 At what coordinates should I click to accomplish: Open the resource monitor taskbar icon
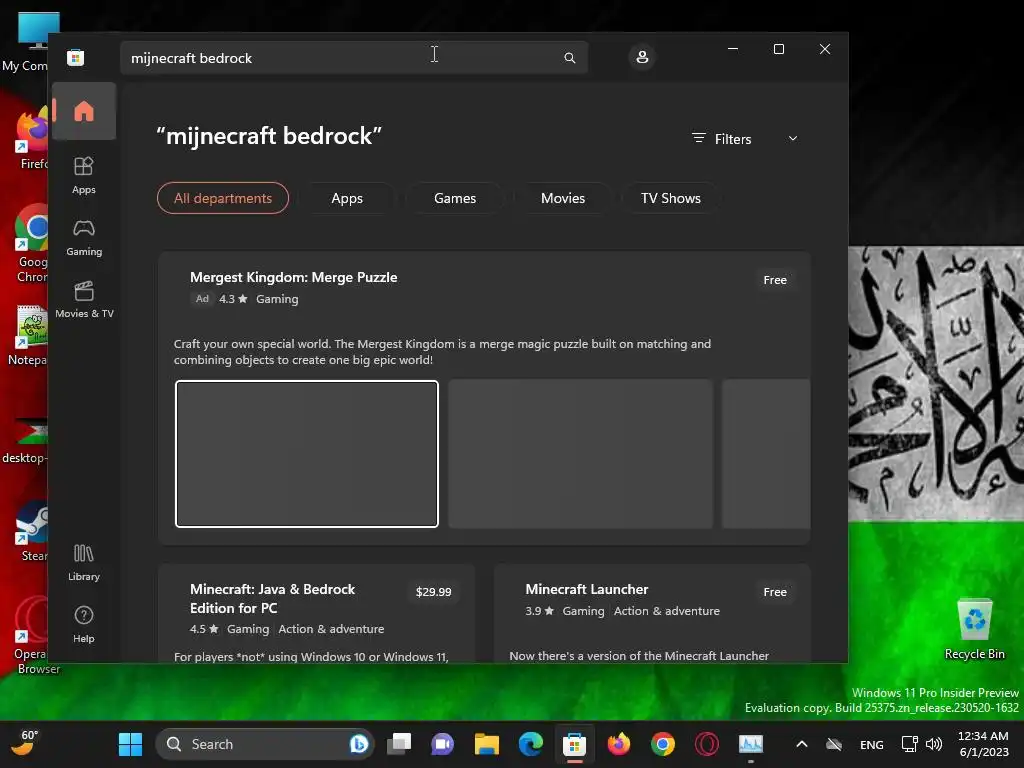point(750,744)
